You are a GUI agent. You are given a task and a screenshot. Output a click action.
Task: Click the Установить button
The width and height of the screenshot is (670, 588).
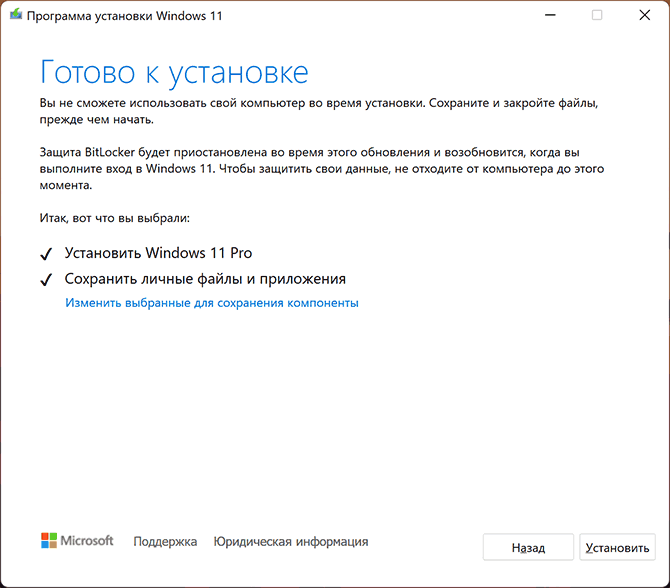point(617,547)
